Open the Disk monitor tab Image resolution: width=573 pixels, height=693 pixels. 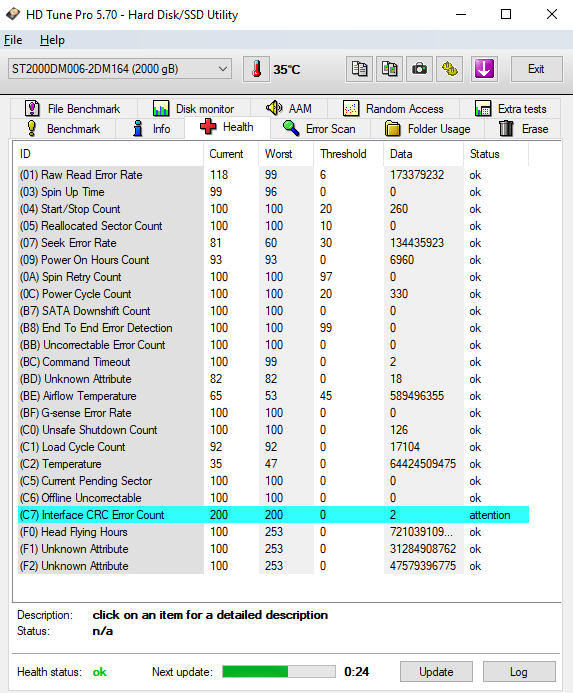point(194,109)
